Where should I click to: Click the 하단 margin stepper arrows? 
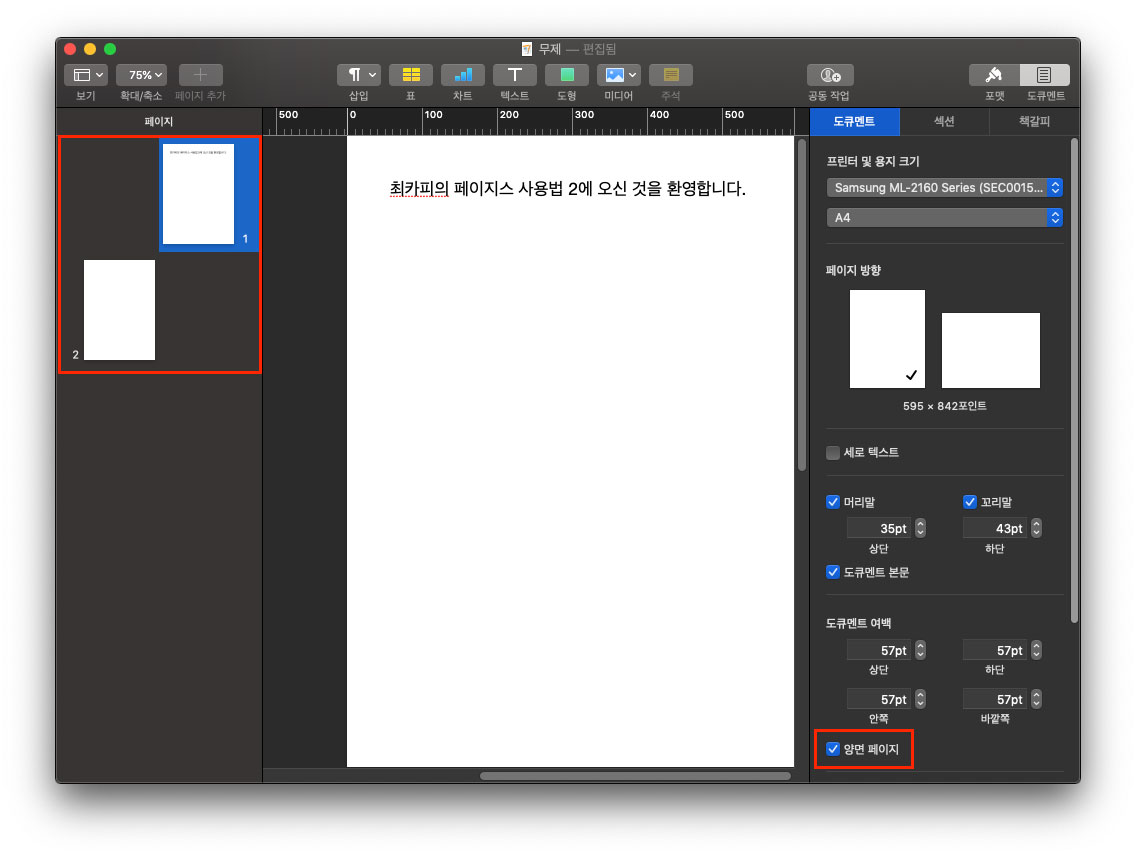click(1037, 651)
